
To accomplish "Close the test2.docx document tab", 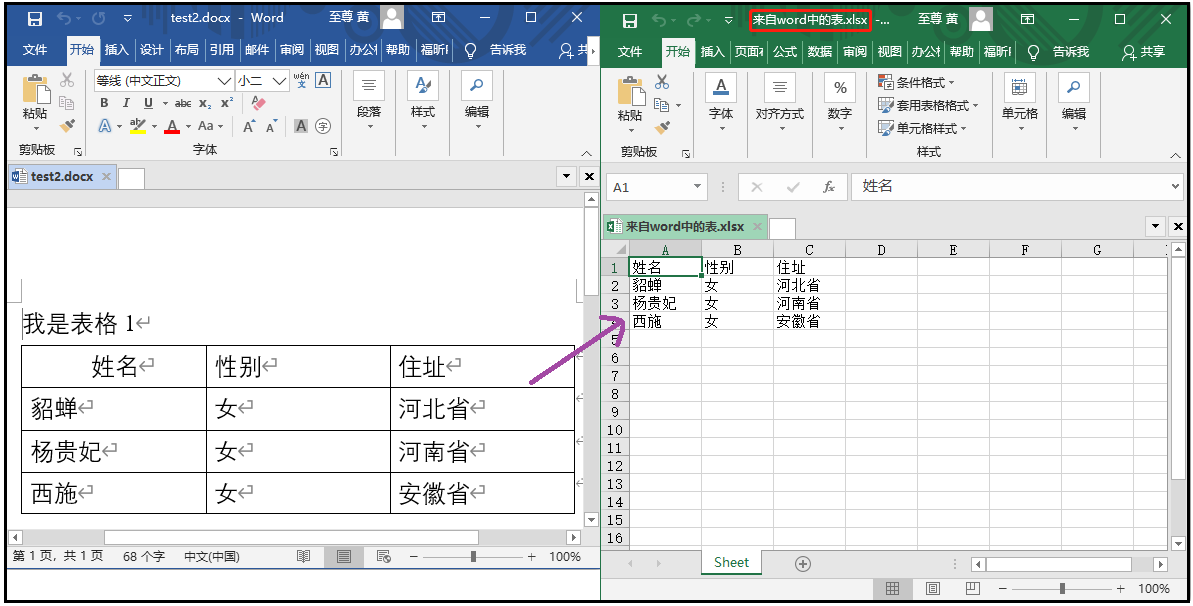I will click(107, 177).
